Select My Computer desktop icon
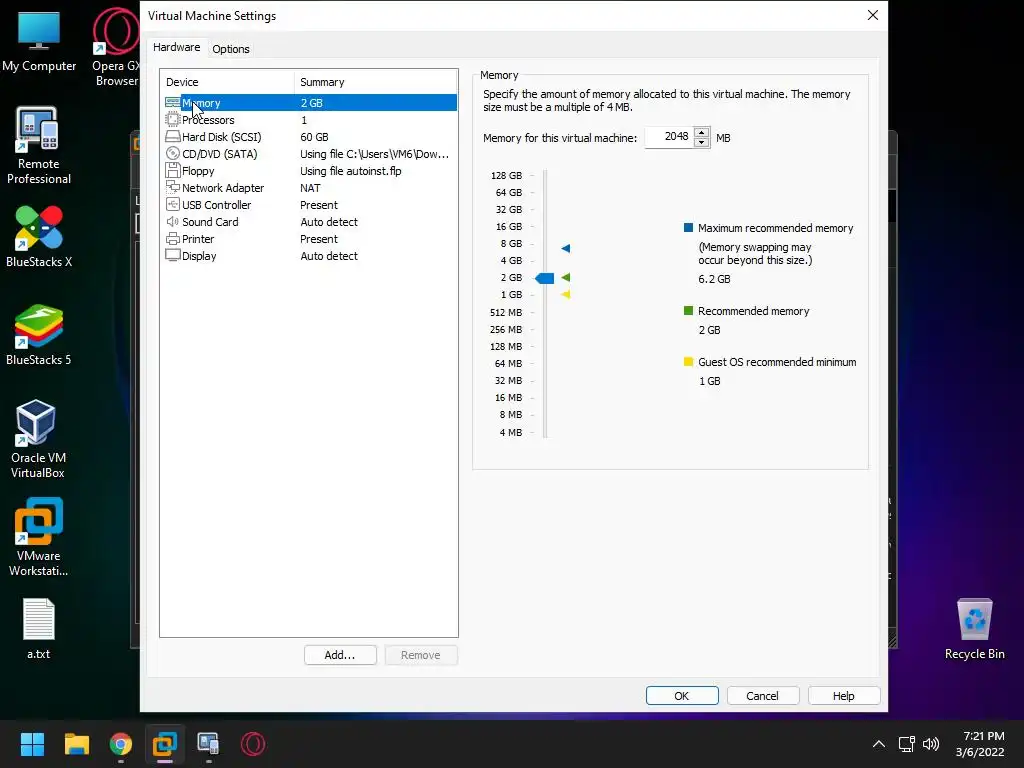Viewport: 1024px width, 768px height. pos(39,42)
